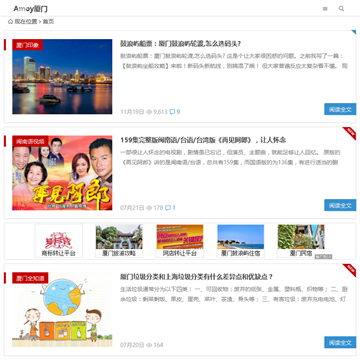Open the 鼓浪屿船票 article title
Viewport: 360px width, 360px height.
click(x=180, y=44)
